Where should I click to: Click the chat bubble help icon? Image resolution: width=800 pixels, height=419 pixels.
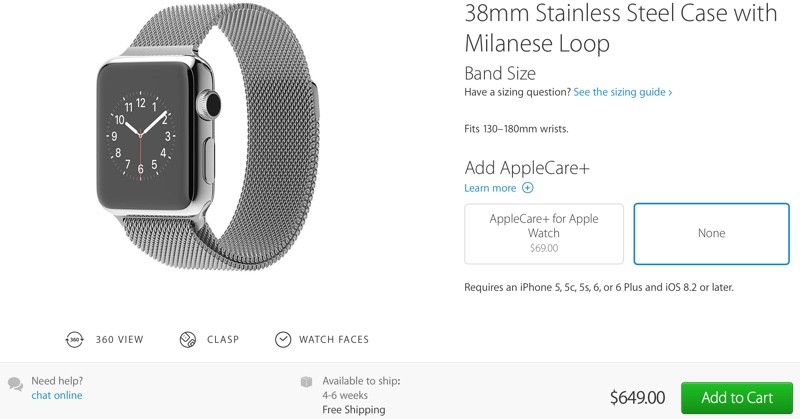pos(15,384)
